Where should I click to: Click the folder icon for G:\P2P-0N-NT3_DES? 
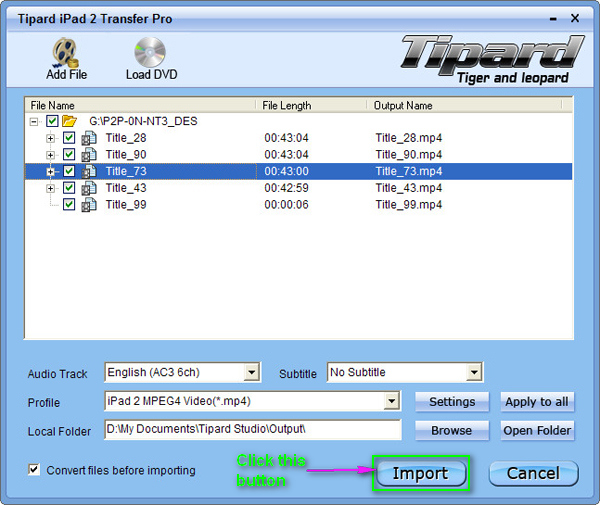point(70,121)
